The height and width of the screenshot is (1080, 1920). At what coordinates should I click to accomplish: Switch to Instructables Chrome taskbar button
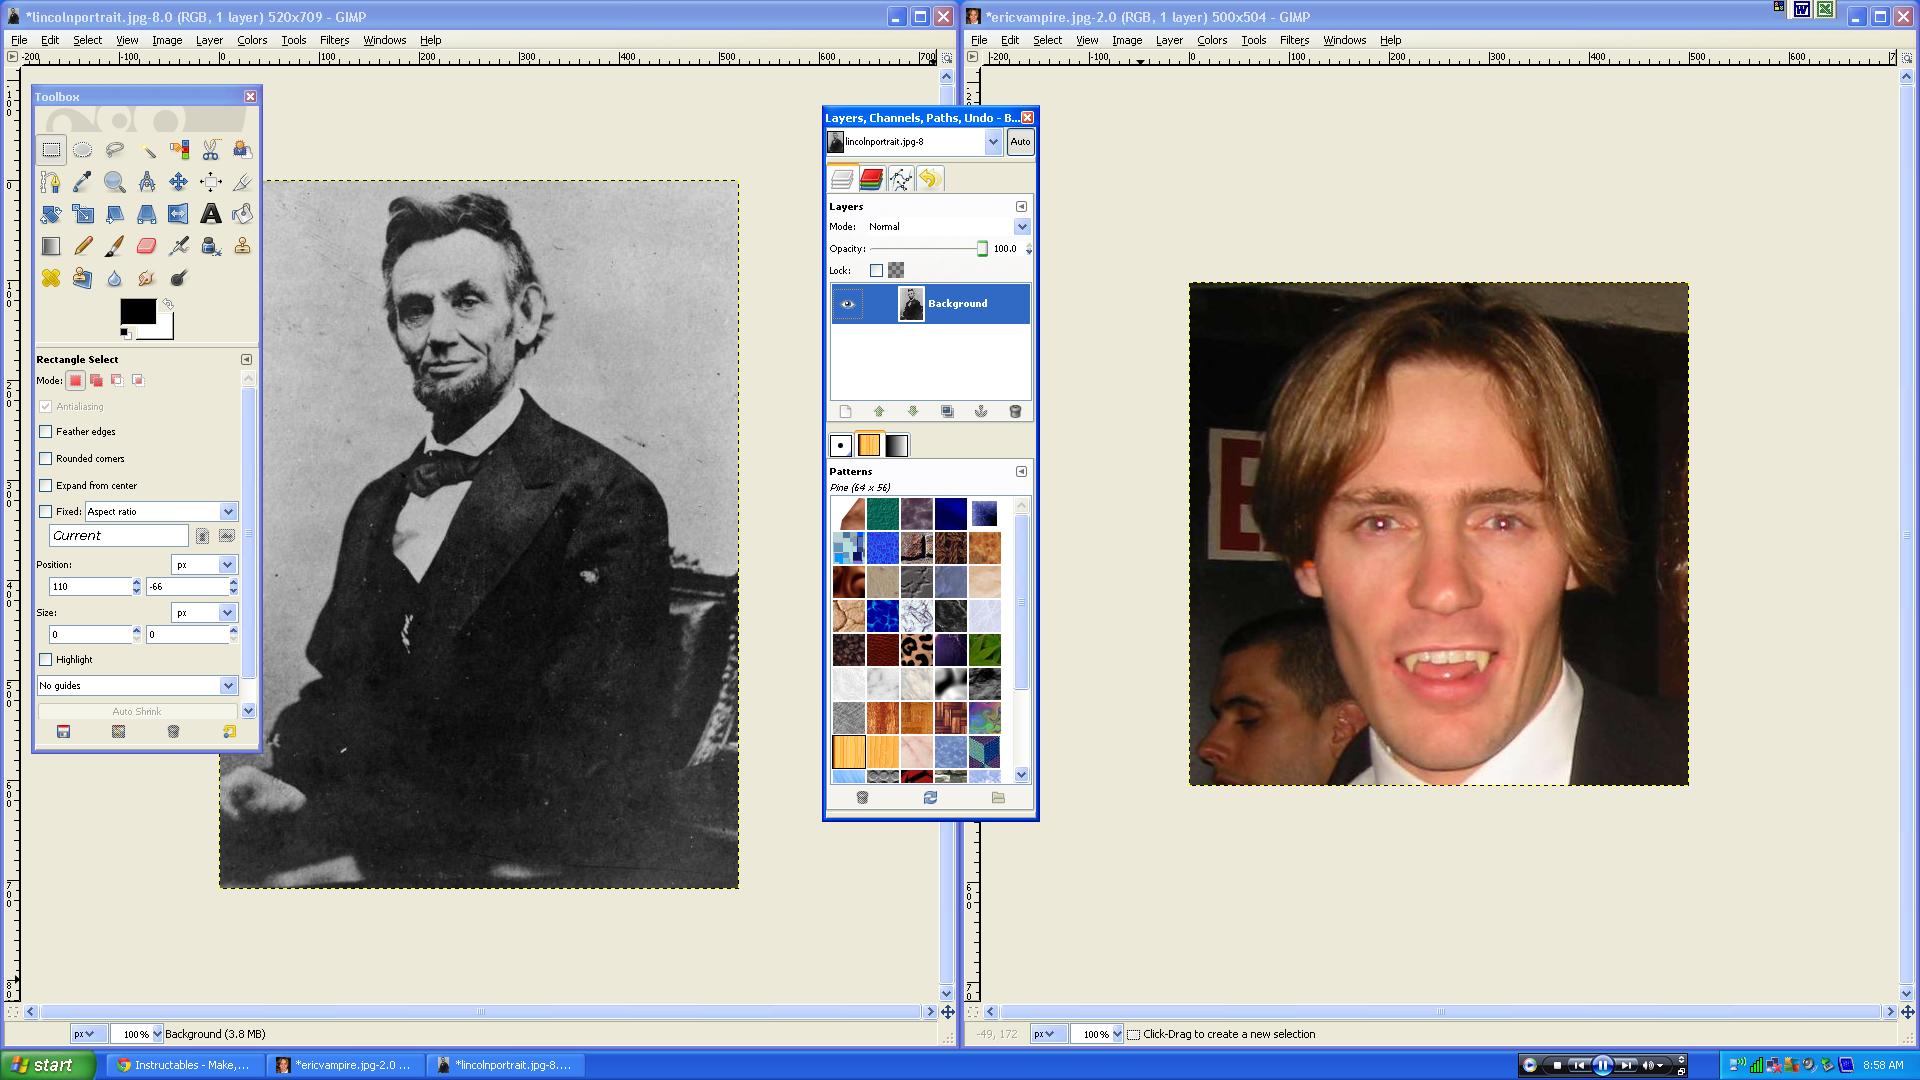[x=185, y=1065]
